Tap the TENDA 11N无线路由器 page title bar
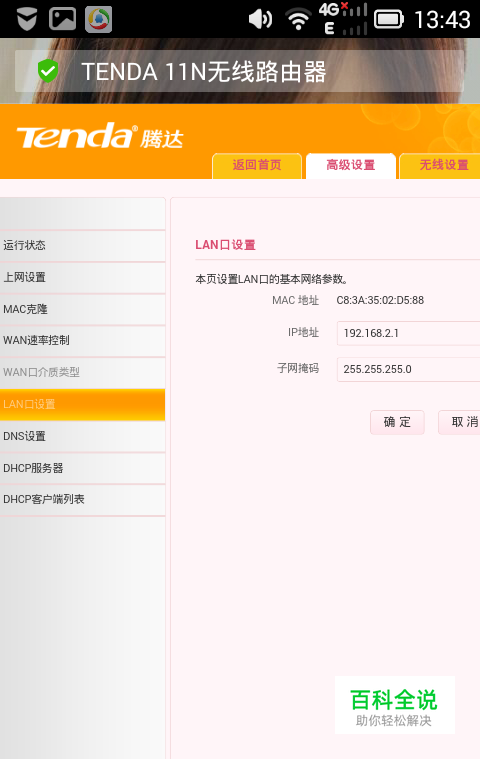This screenshot has height=759, width=480. tap(240, 71)
